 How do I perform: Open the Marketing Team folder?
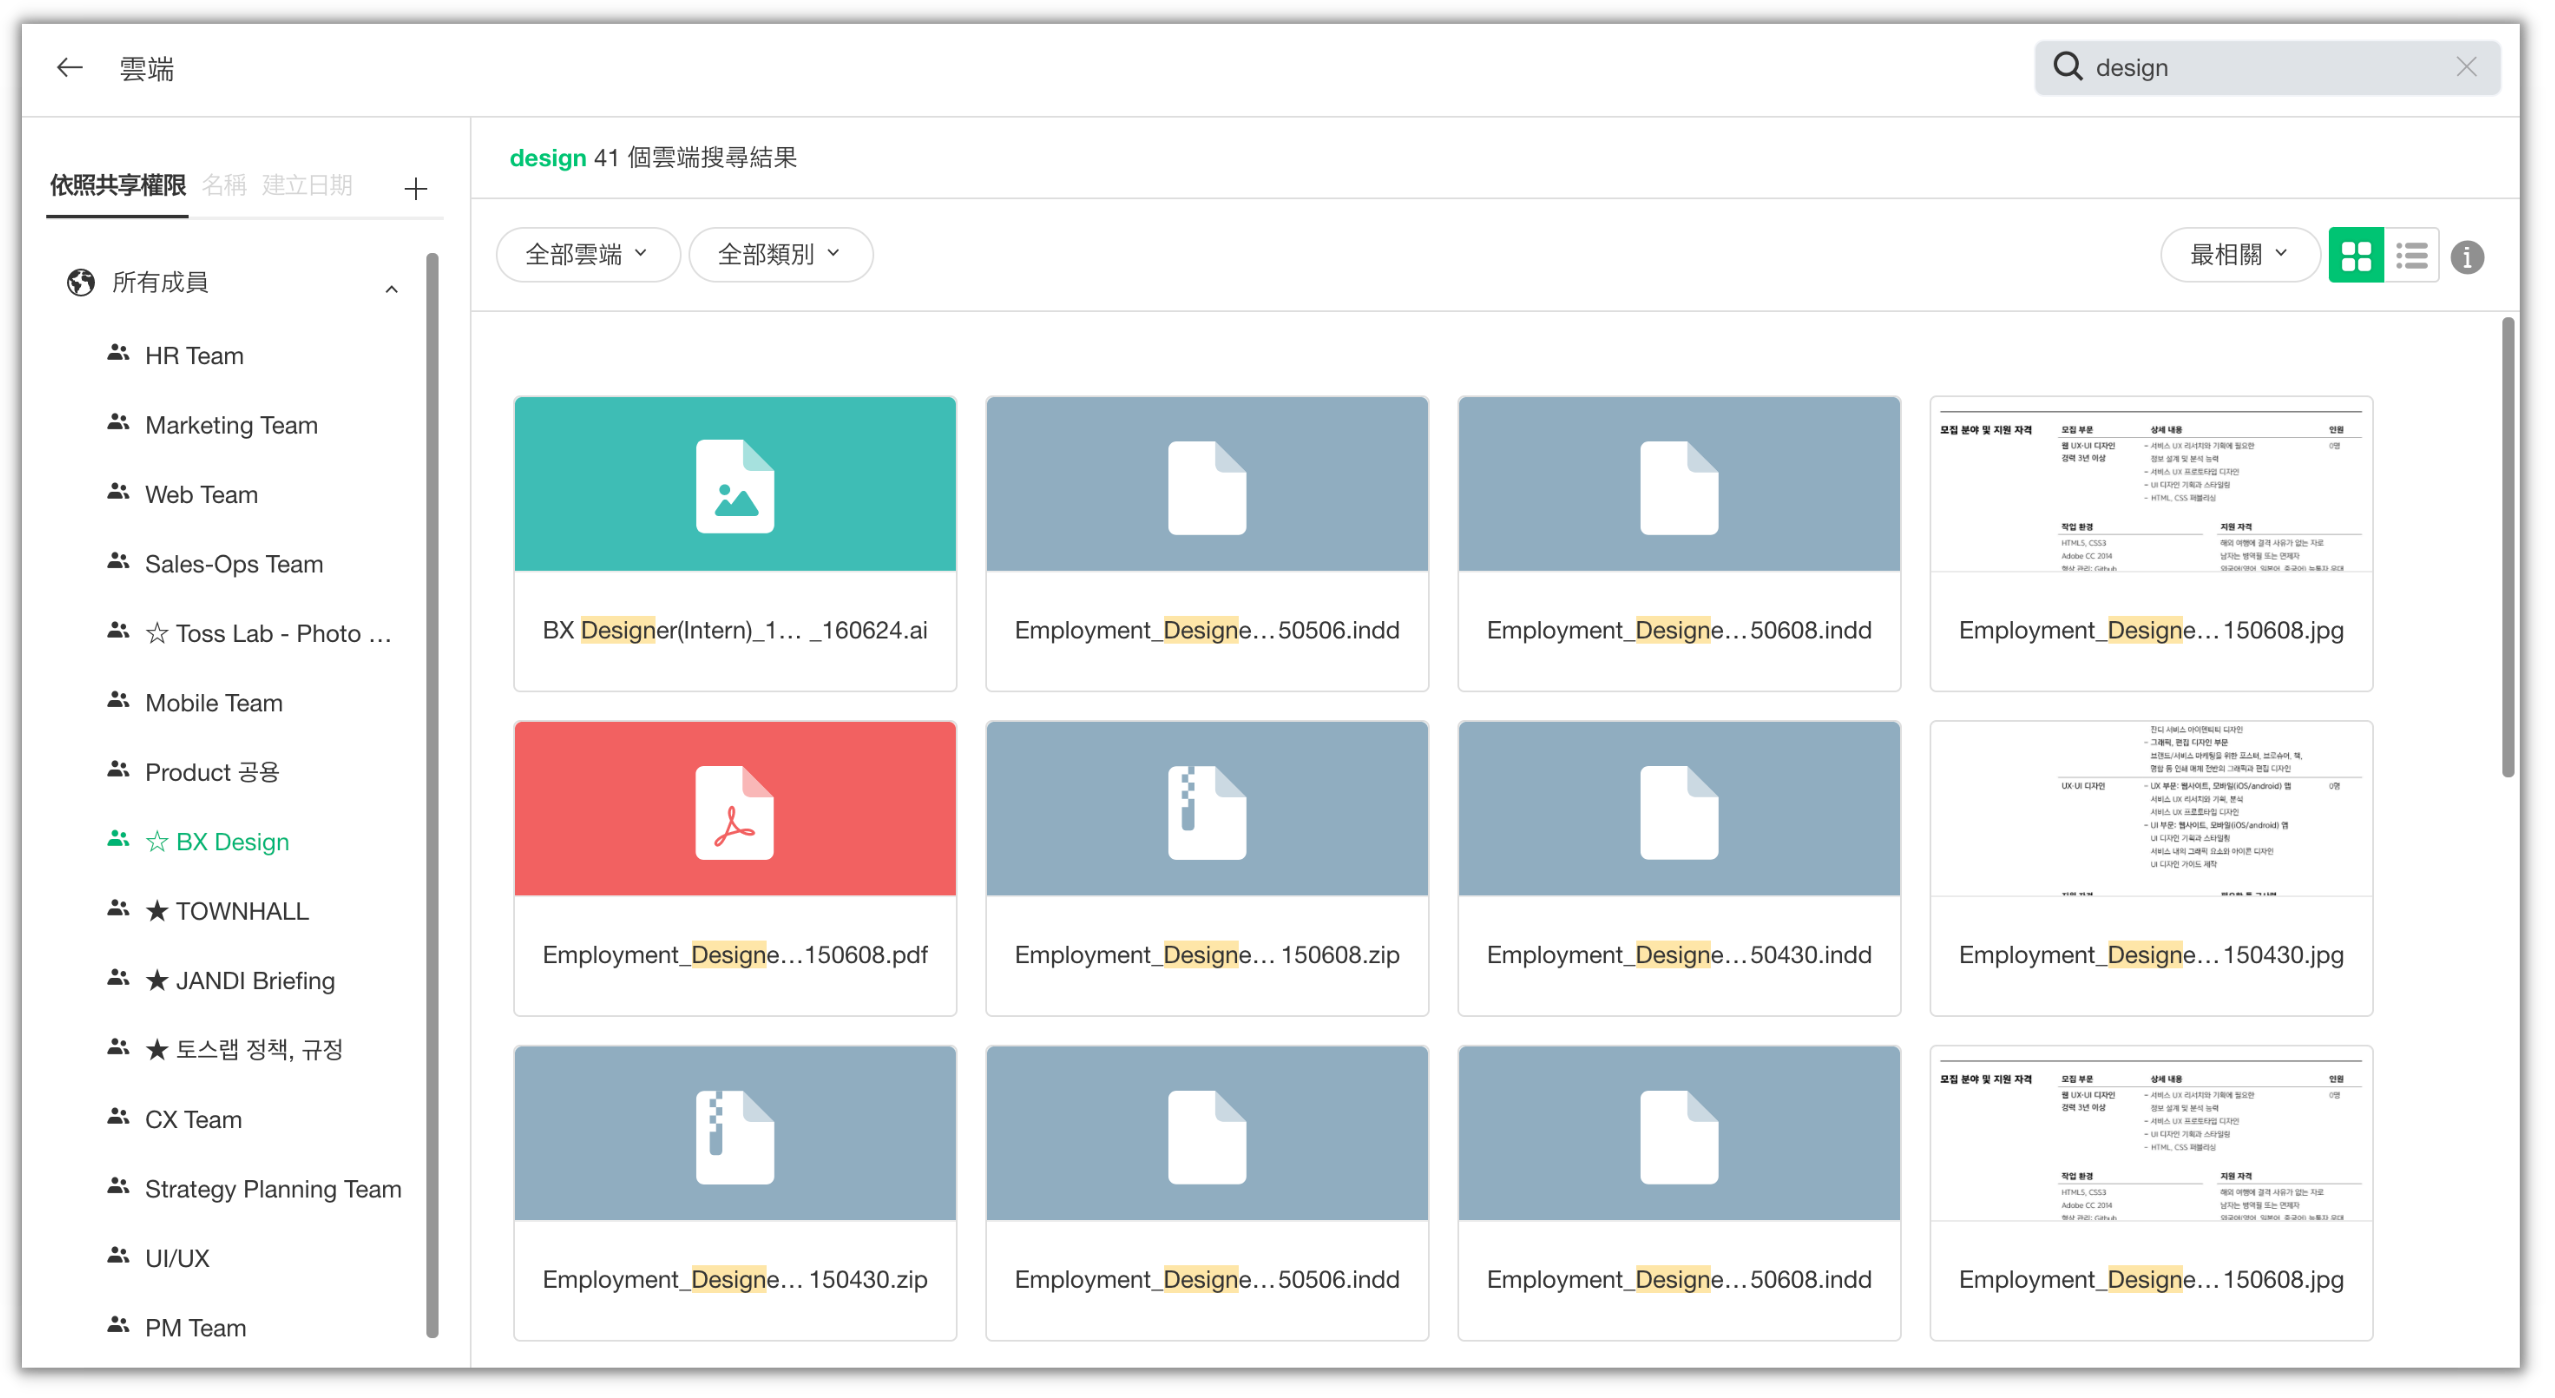[x=231, y=425]
